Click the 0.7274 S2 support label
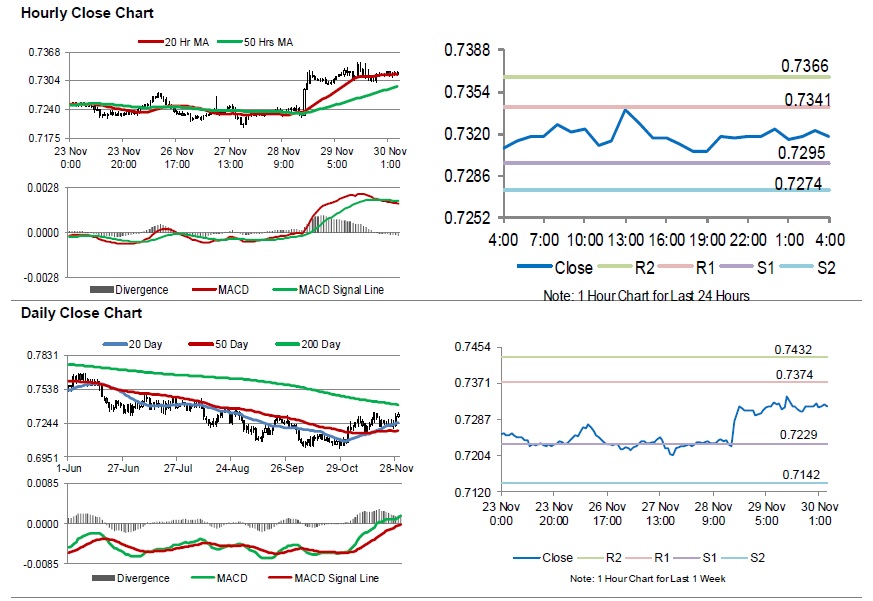The image size is (873, 601). [798, 183]
